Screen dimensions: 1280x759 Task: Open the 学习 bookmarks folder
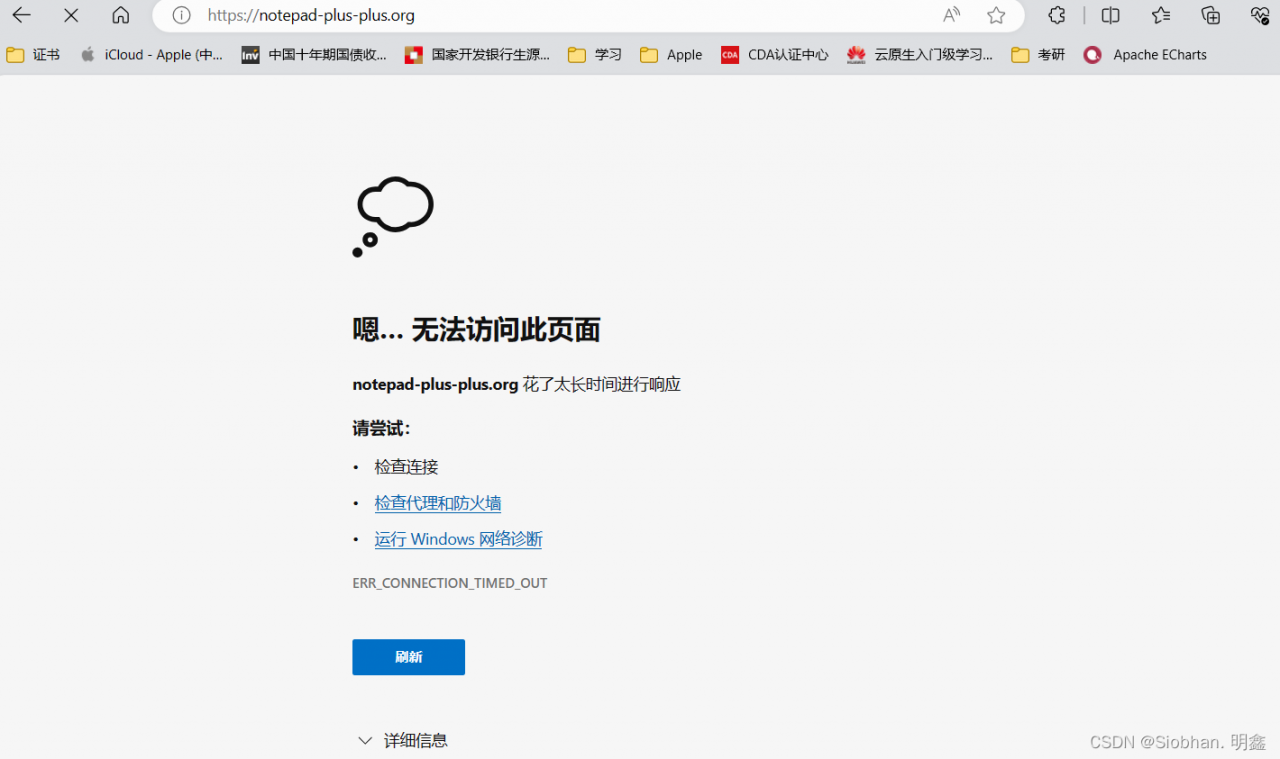click(x=595, y=55)
